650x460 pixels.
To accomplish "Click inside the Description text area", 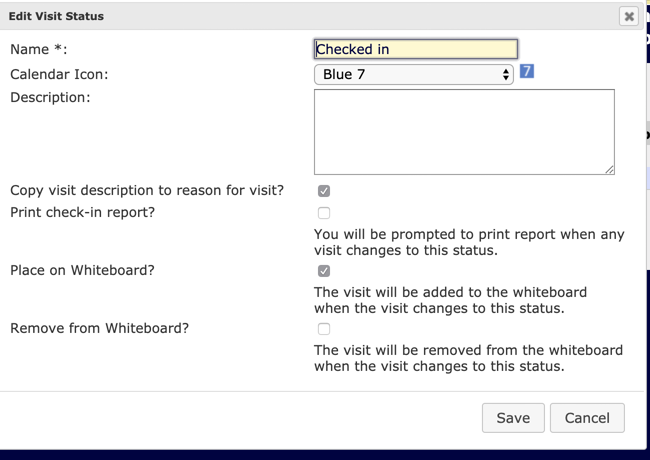I will [x=463, y=131].
